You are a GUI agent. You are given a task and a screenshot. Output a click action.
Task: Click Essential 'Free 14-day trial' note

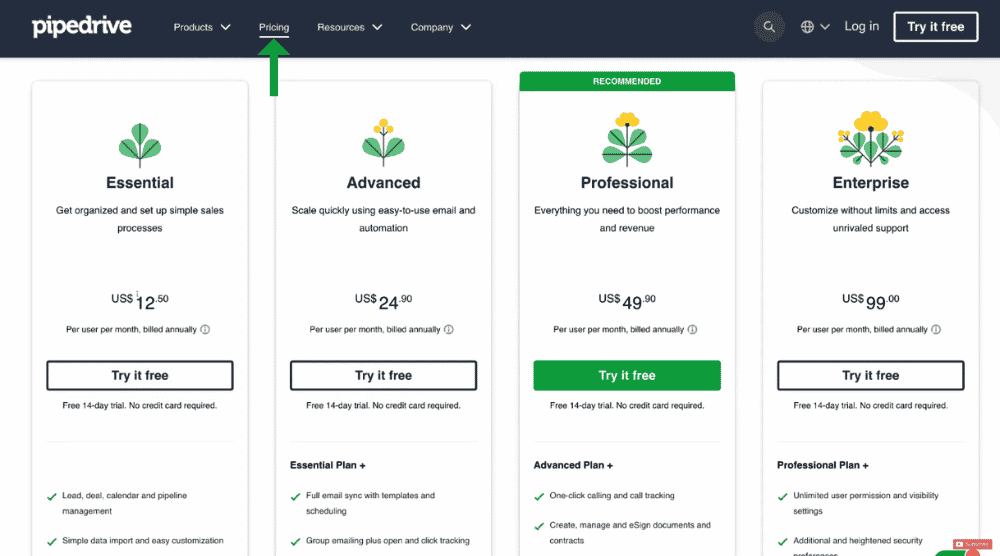pyautogui.click(x=140, y=406)
